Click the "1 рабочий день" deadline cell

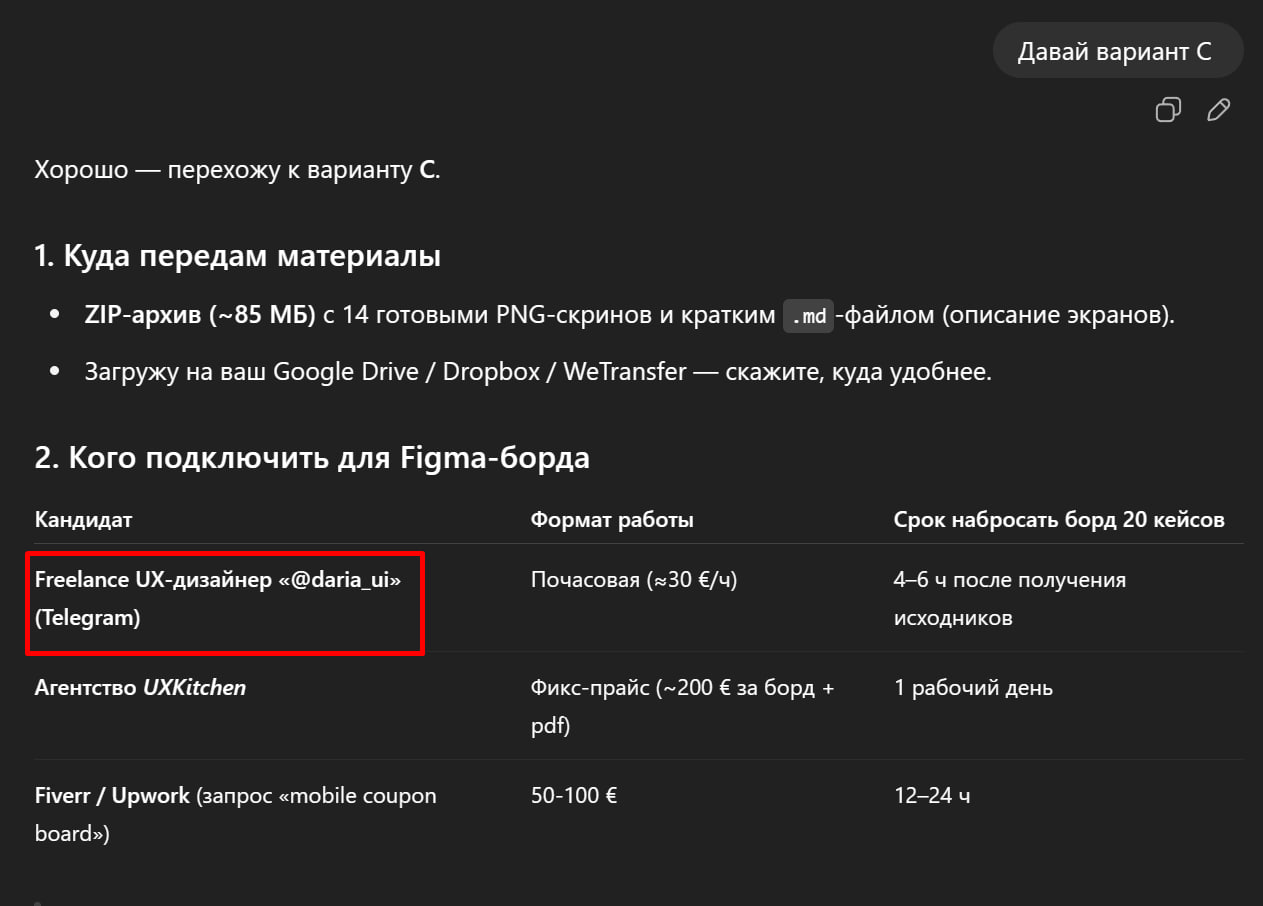pos(973,688)
